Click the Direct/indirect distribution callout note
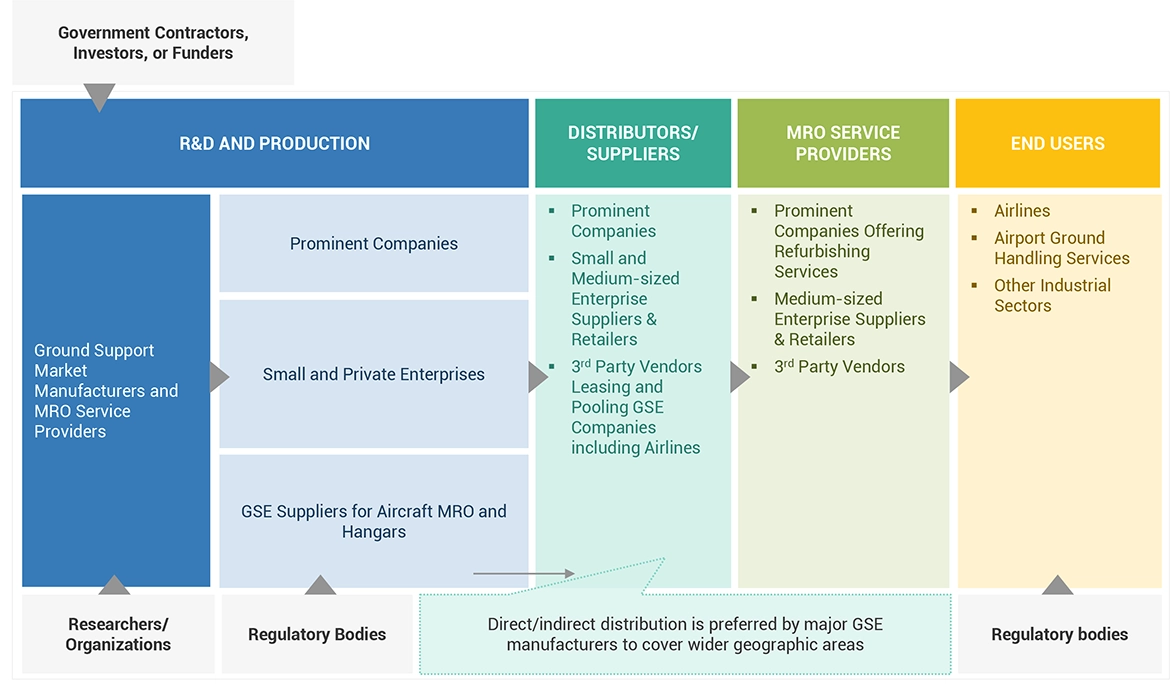1170x695 pixels. click(x=685, y=634)
